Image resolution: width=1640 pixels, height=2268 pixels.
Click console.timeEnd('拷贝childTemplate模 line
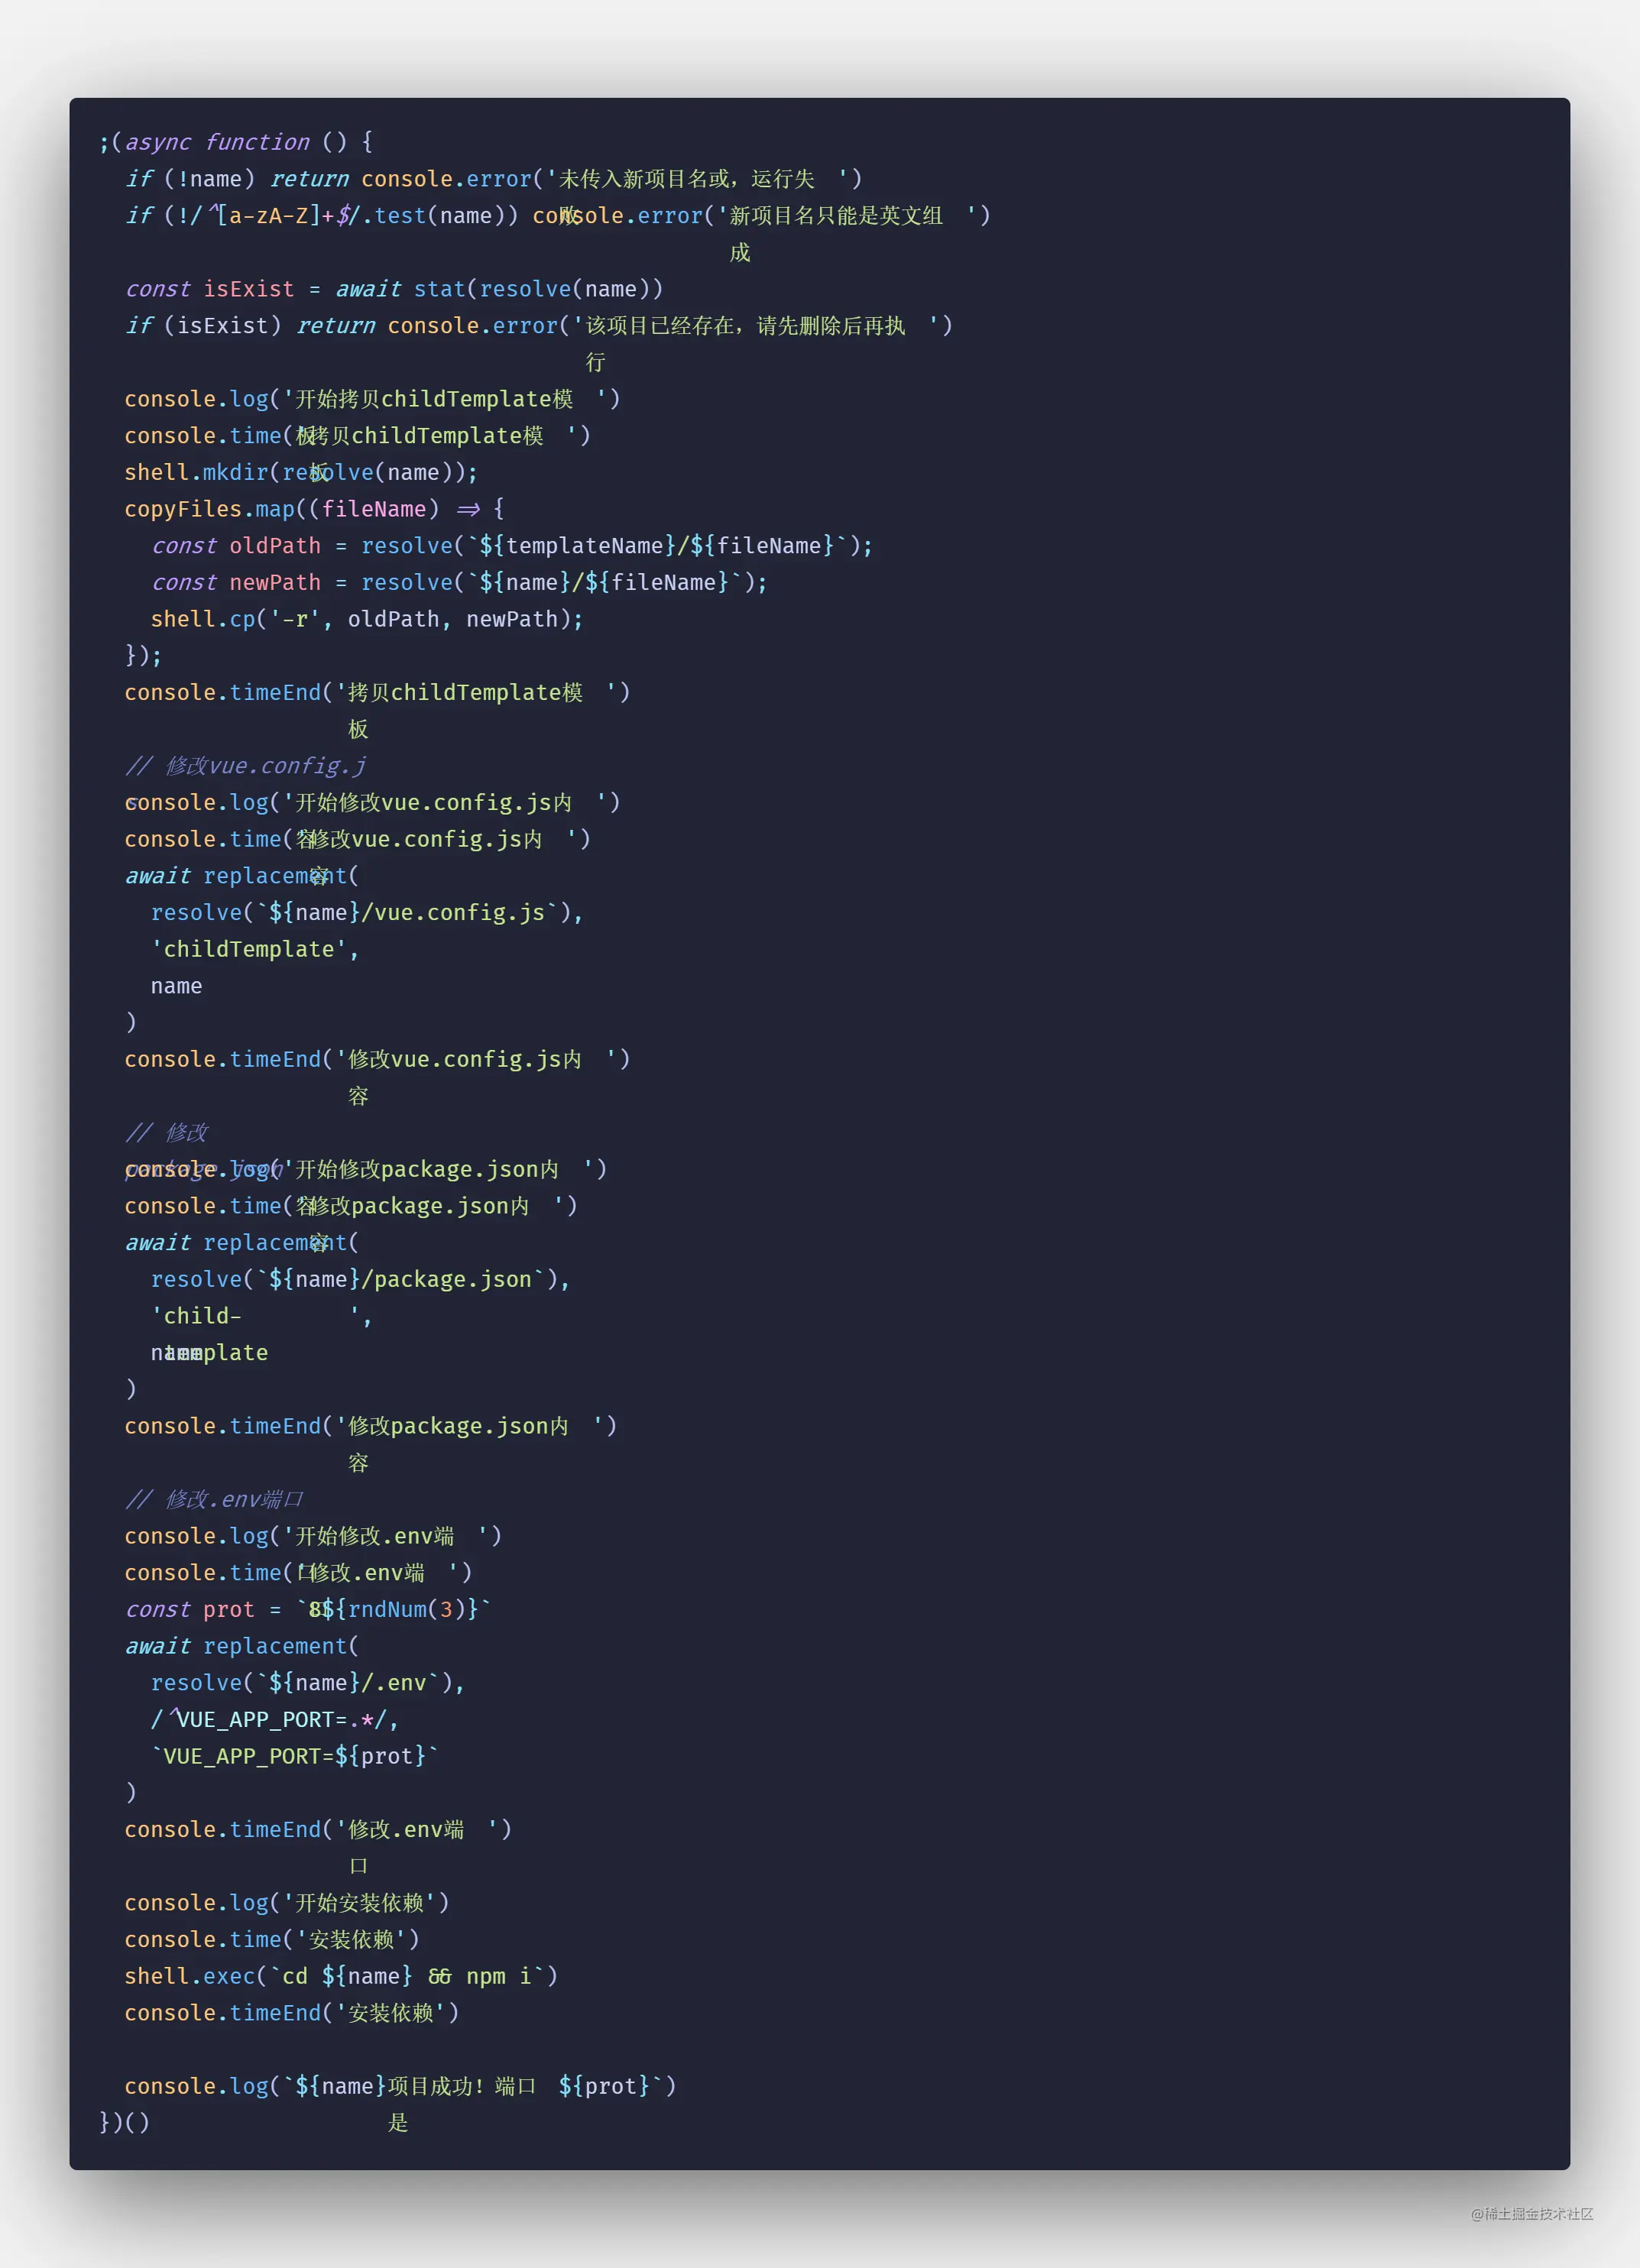tap(377, 692)
